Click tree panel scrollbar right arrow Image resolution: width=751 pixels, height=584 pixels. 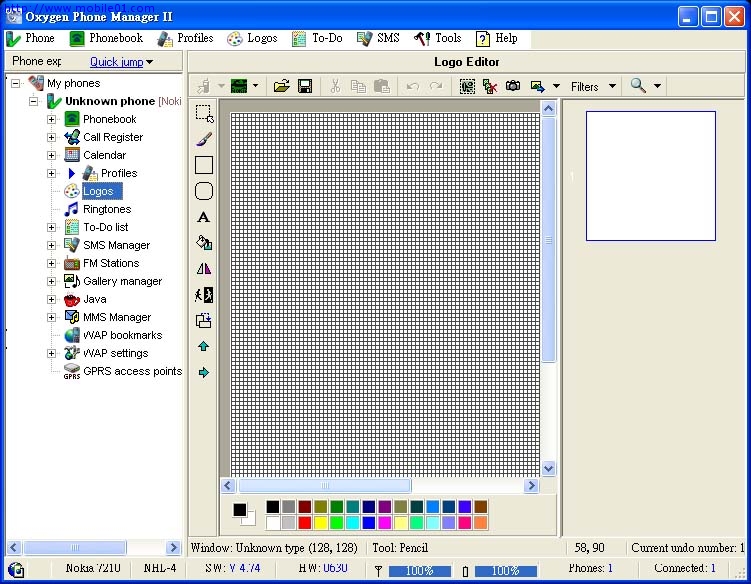(173, 547)
